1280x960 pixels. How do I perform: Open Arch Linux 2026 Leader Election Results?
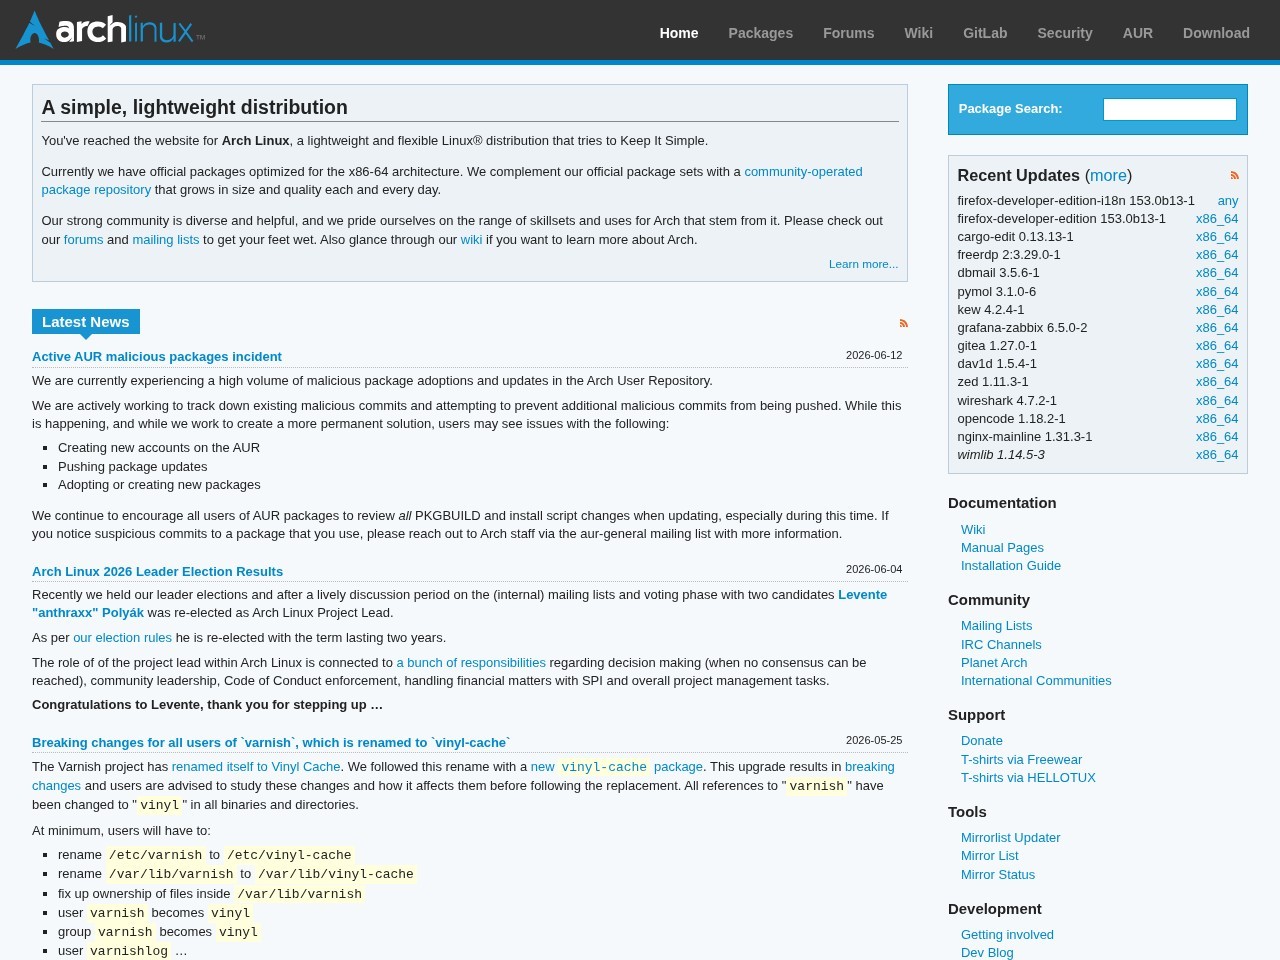[157, 572]
